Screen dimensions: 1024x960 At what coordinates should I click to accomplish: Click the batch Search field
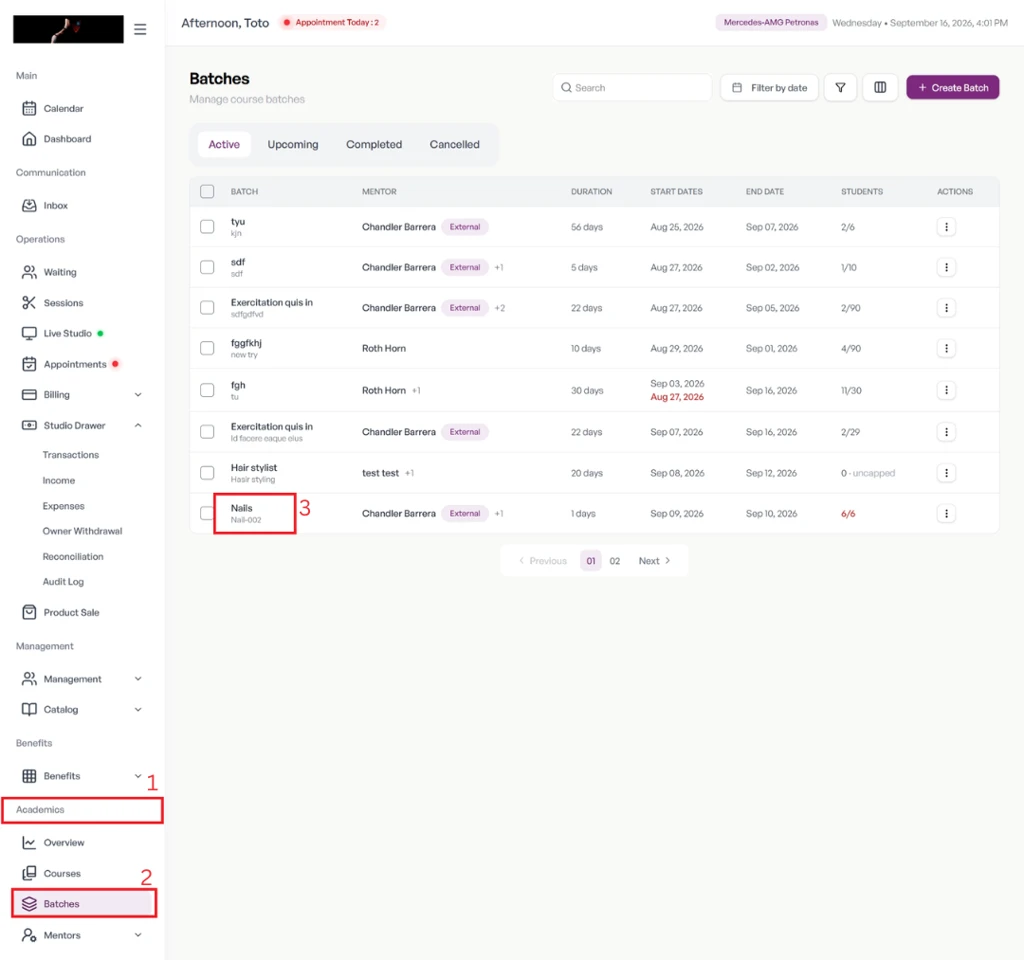click(x=632, y=88)
